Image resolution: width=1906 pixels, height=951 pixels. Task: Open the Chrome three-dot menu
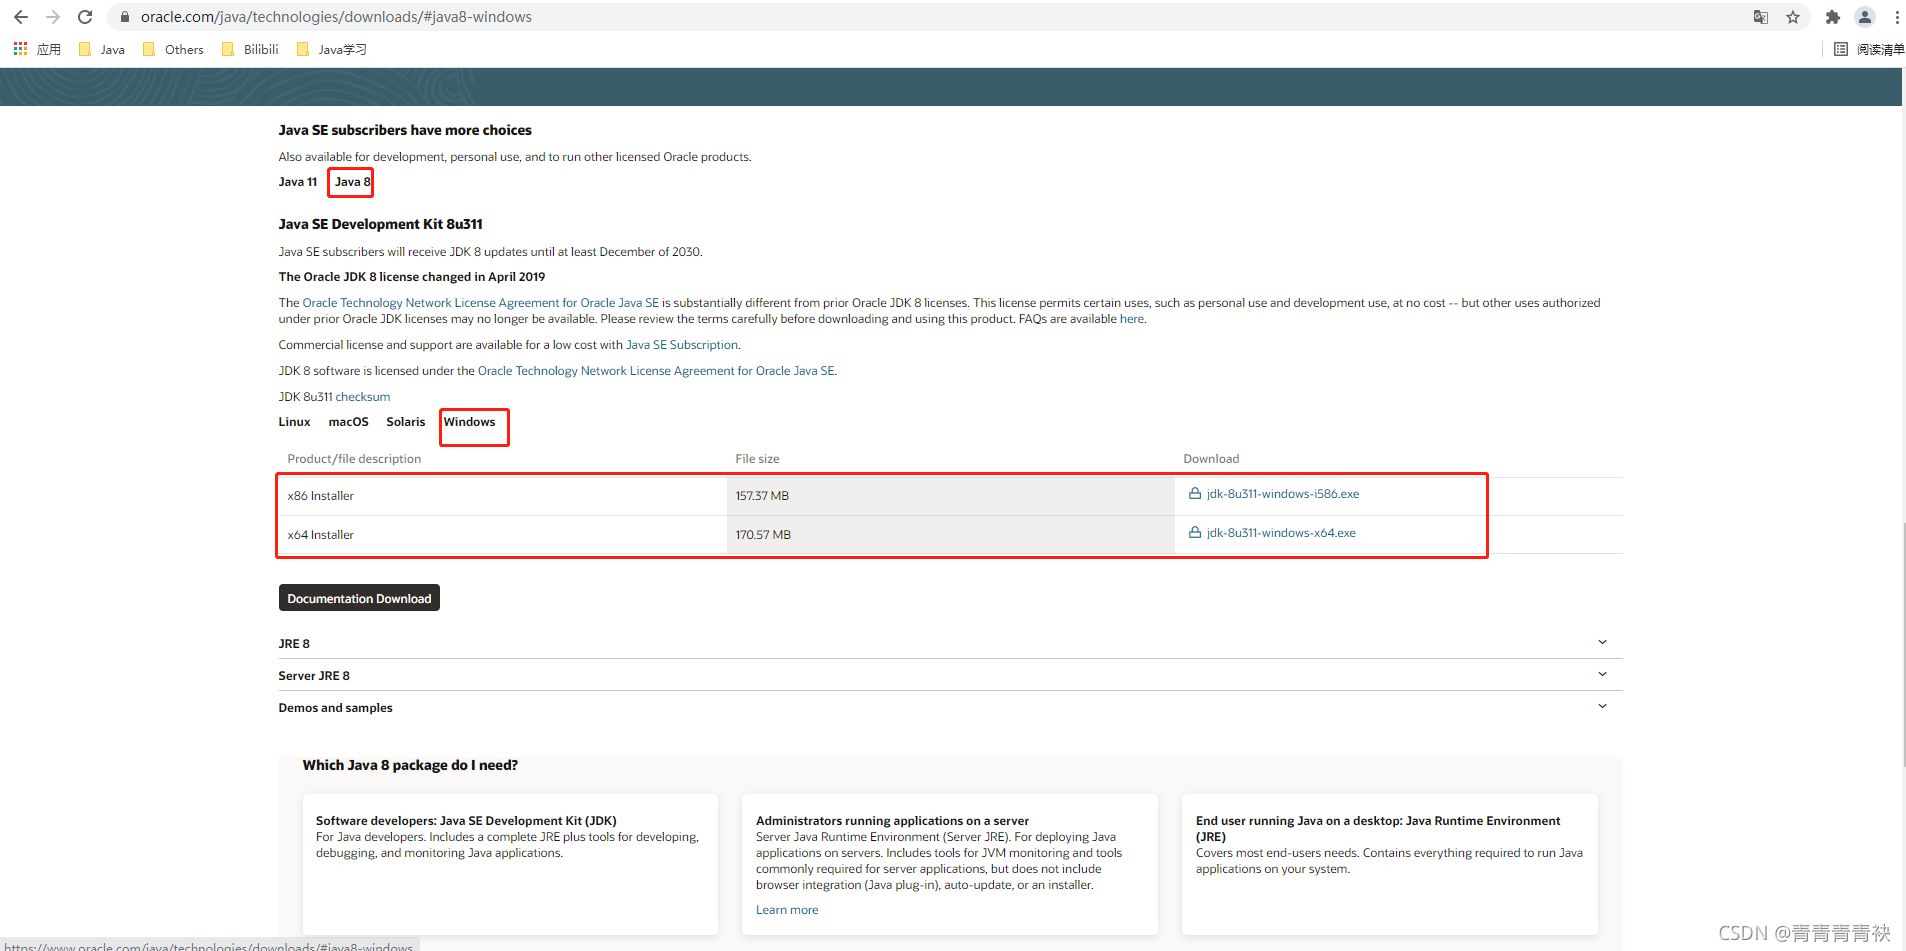point(1896,17)
